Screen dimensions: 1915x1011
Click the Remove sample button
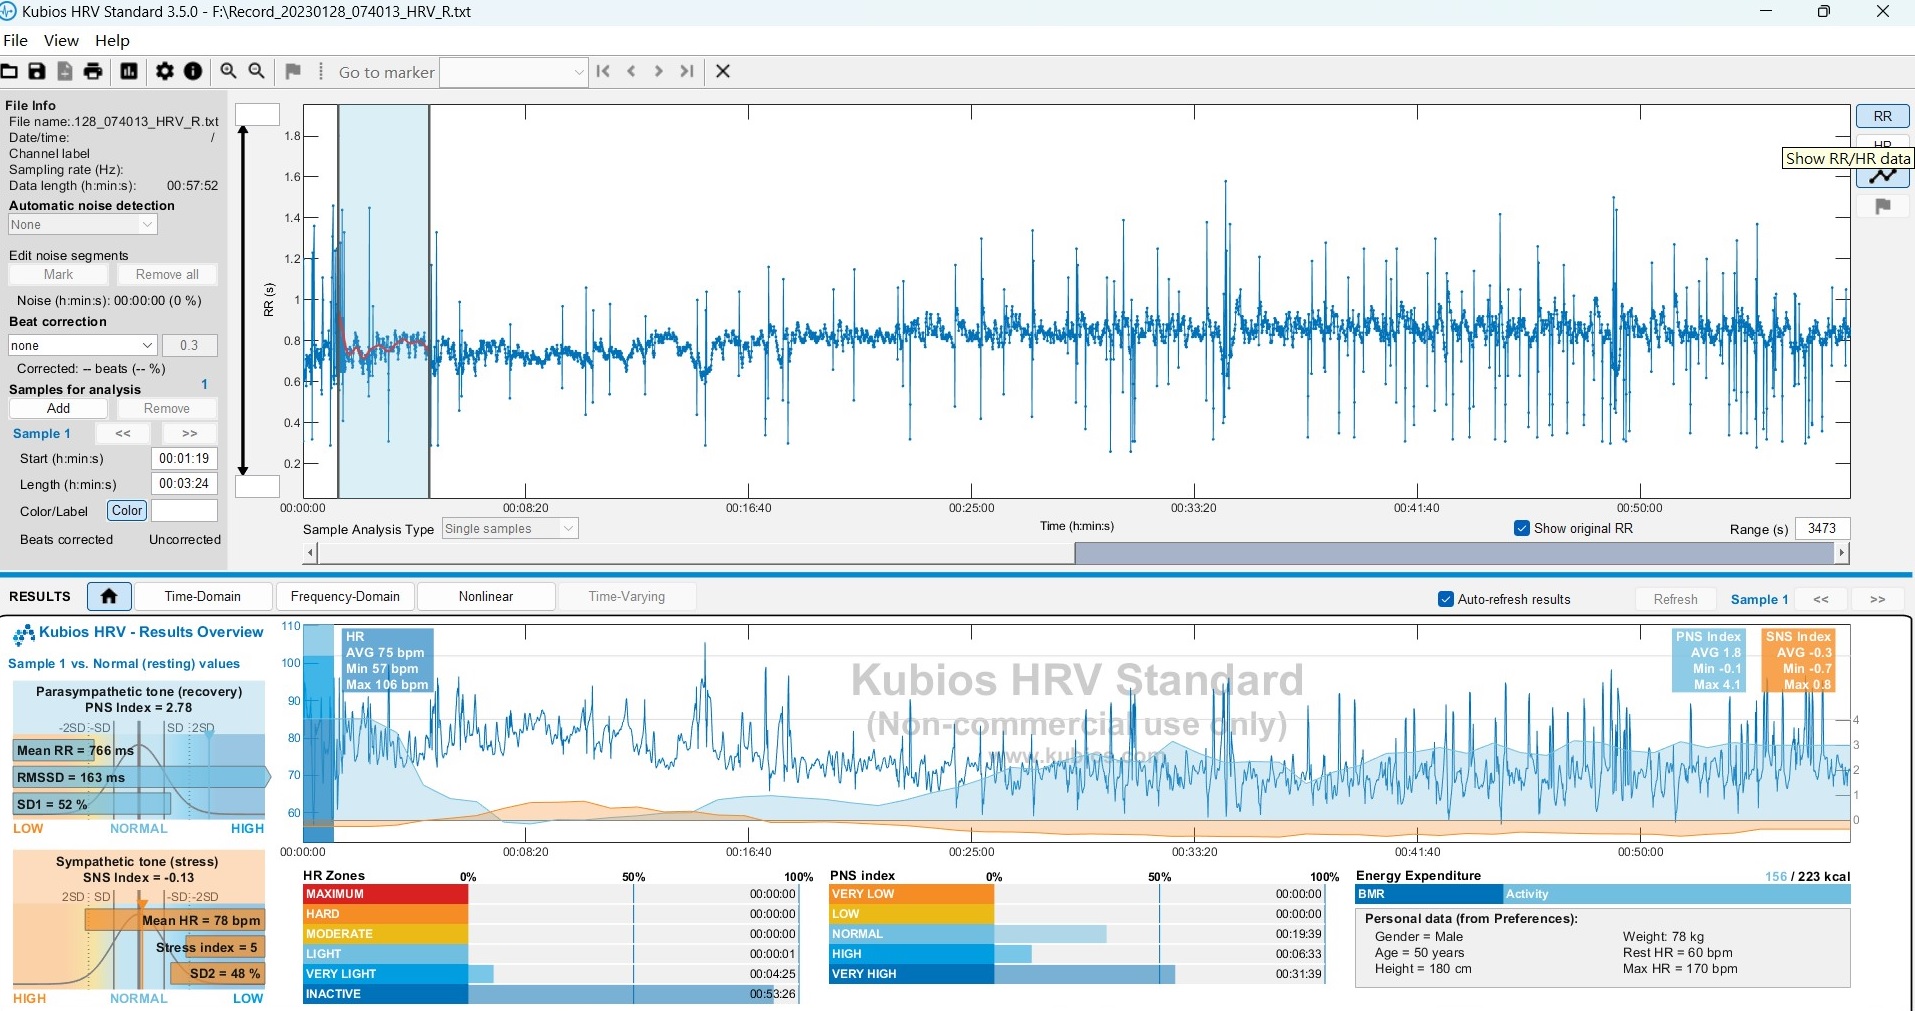(167, 408)
